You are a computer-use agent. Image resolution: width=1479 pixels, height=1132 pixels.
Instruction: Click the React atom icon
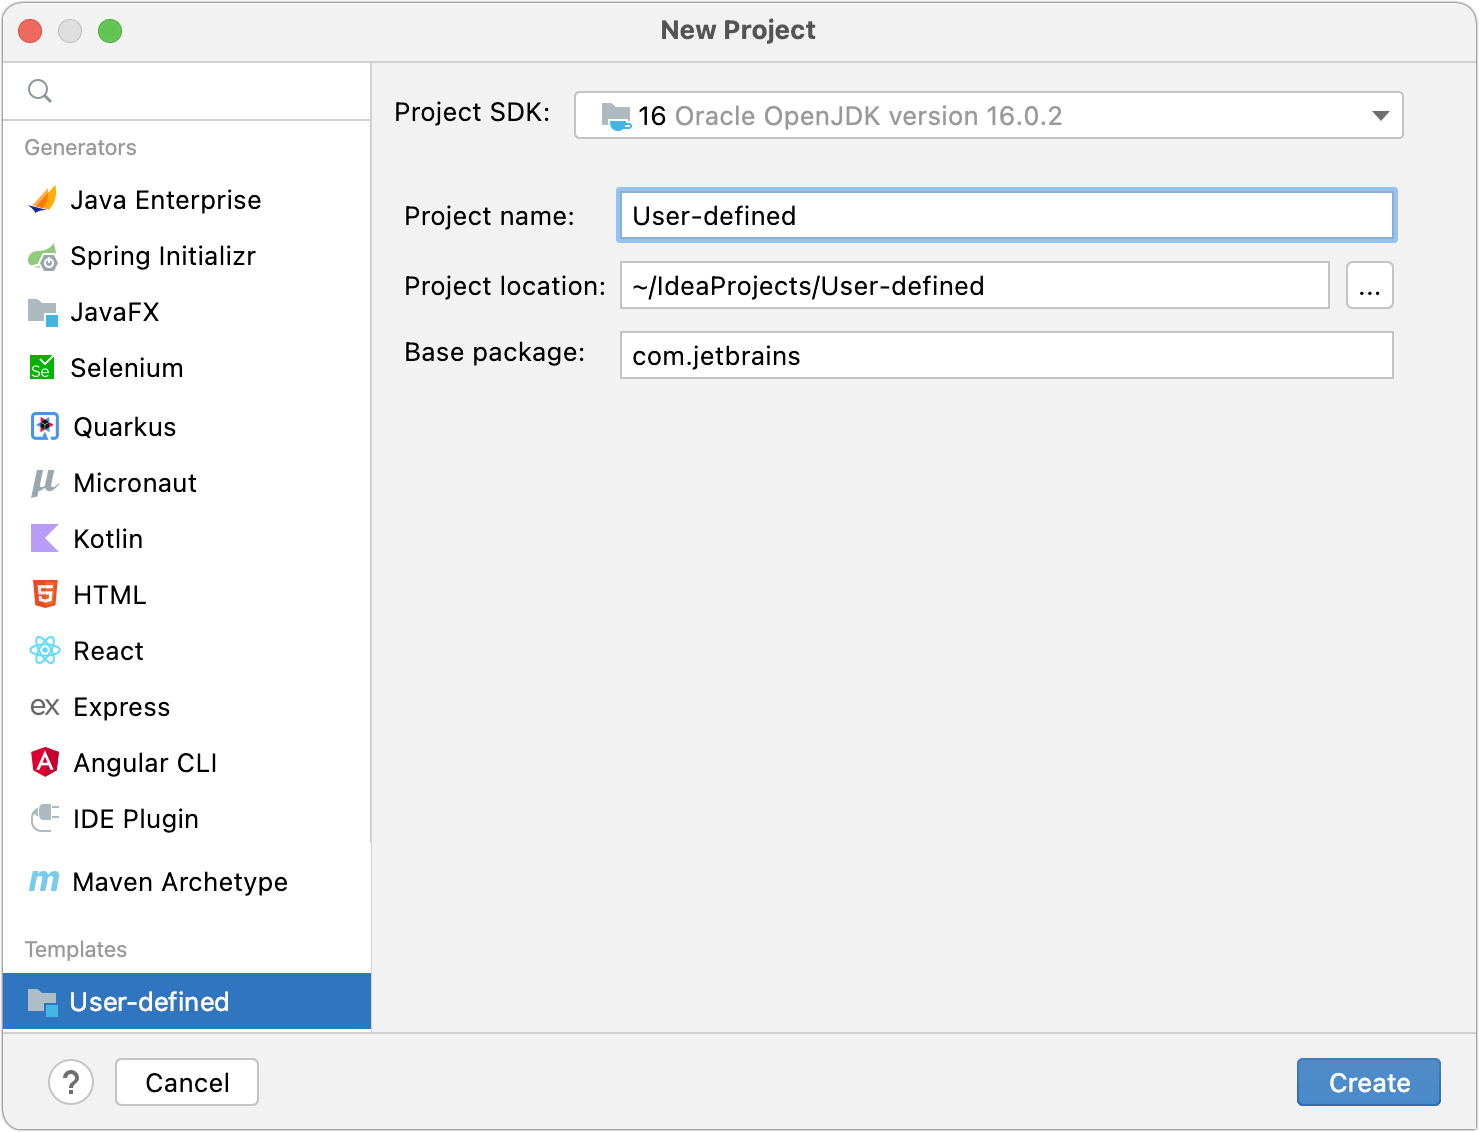click(x=45, y=651)
